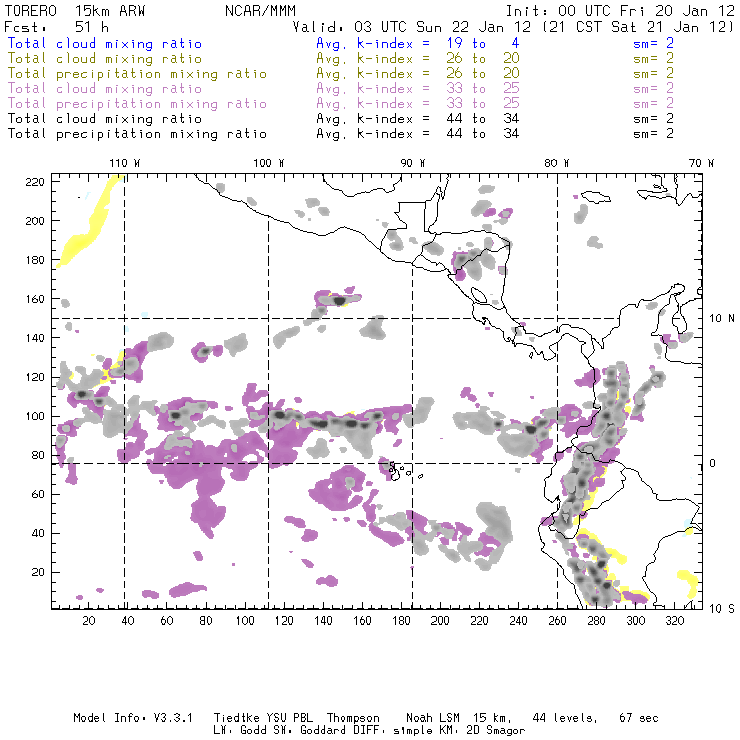Click the '10 S' latitude label

tap(722, 609)
